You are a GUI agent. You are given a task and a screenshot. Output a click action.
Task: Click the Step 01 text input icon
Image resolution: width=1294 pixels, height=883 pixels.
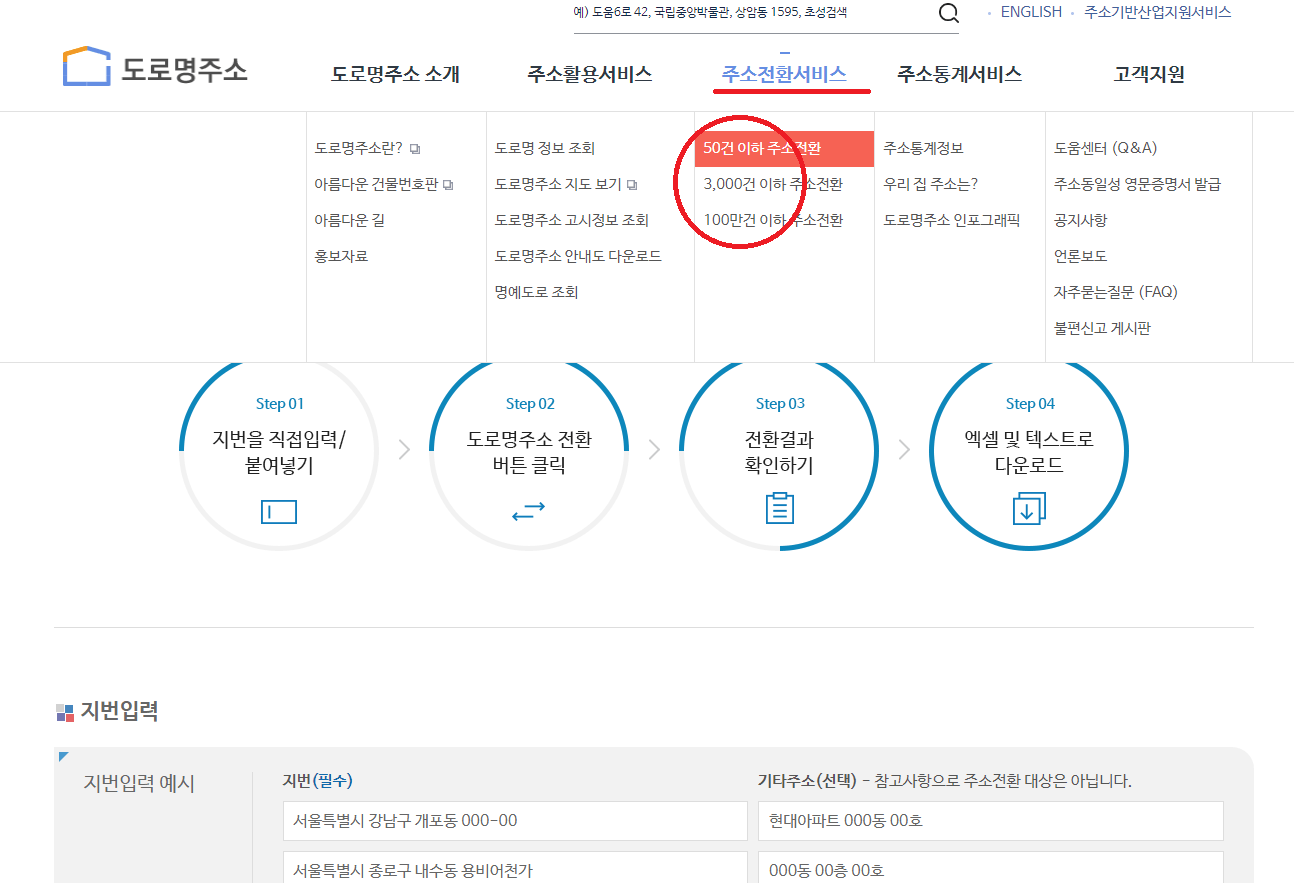(279, 512)
